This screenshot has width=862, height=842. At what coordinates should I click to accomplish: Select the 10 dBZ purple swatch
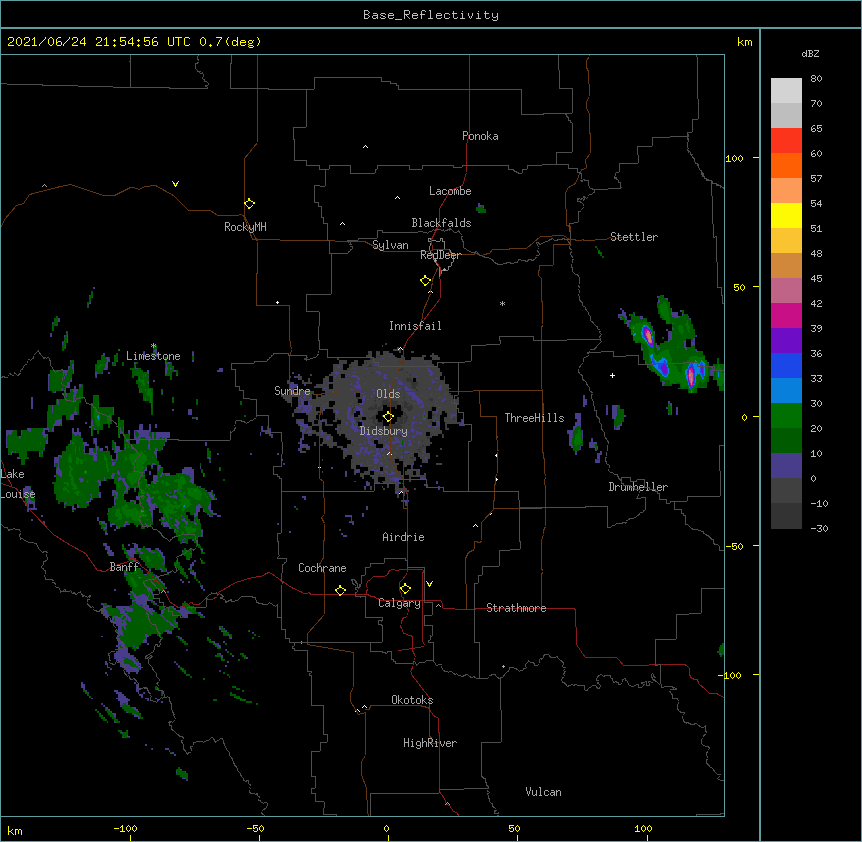coord(786,466)
